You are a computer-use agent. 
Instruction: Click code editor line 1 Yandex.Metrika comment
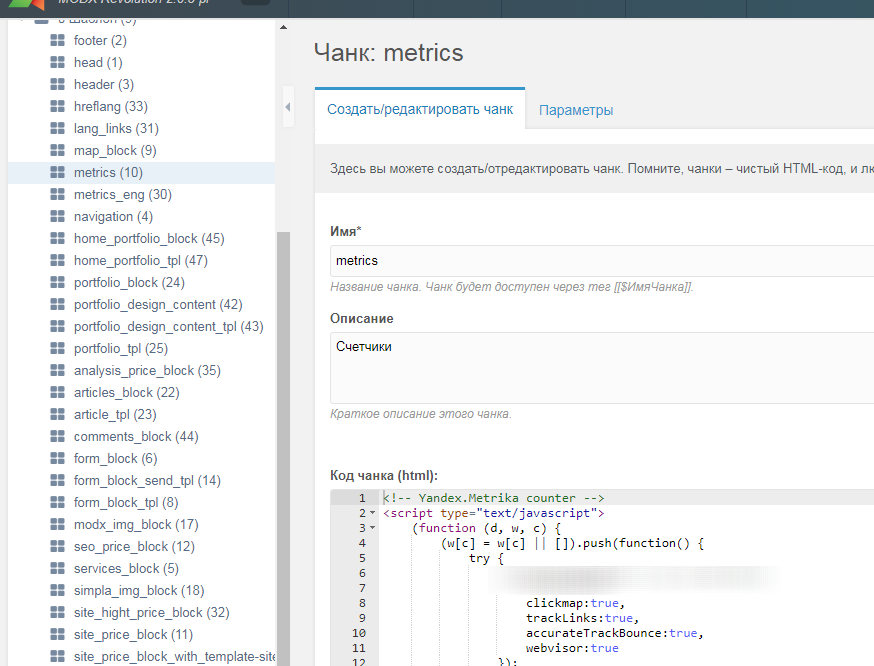point(493,498)
